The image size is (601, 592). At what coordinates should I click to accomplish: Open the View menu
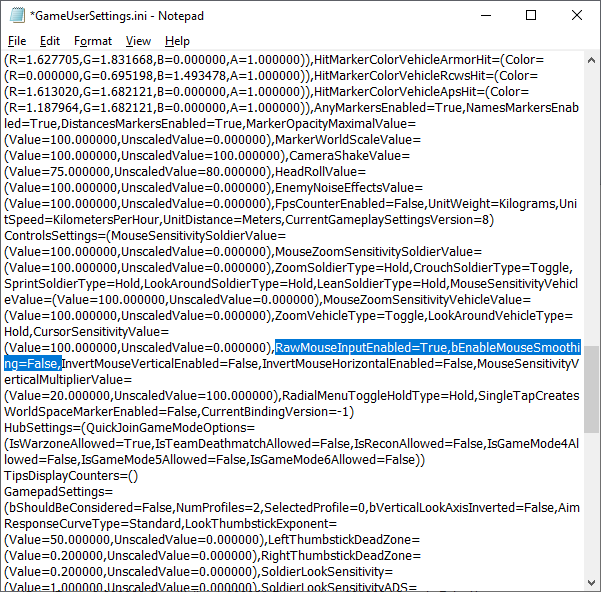click(139, 41)
